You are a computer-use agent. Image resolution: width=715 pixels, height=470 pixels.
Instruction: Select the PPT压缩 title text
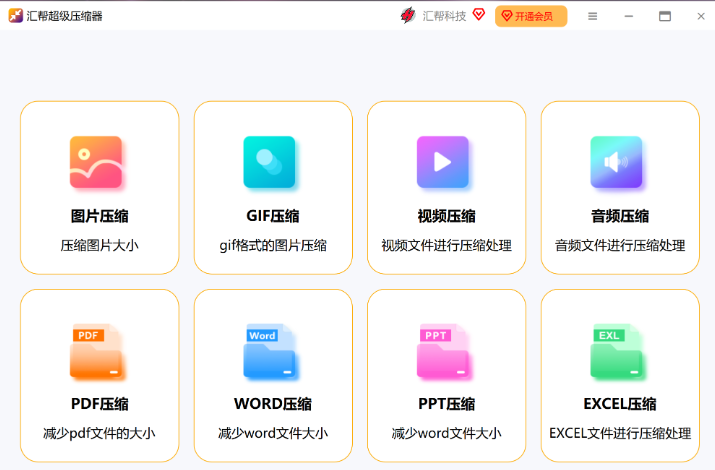click(x=446, y=403)
